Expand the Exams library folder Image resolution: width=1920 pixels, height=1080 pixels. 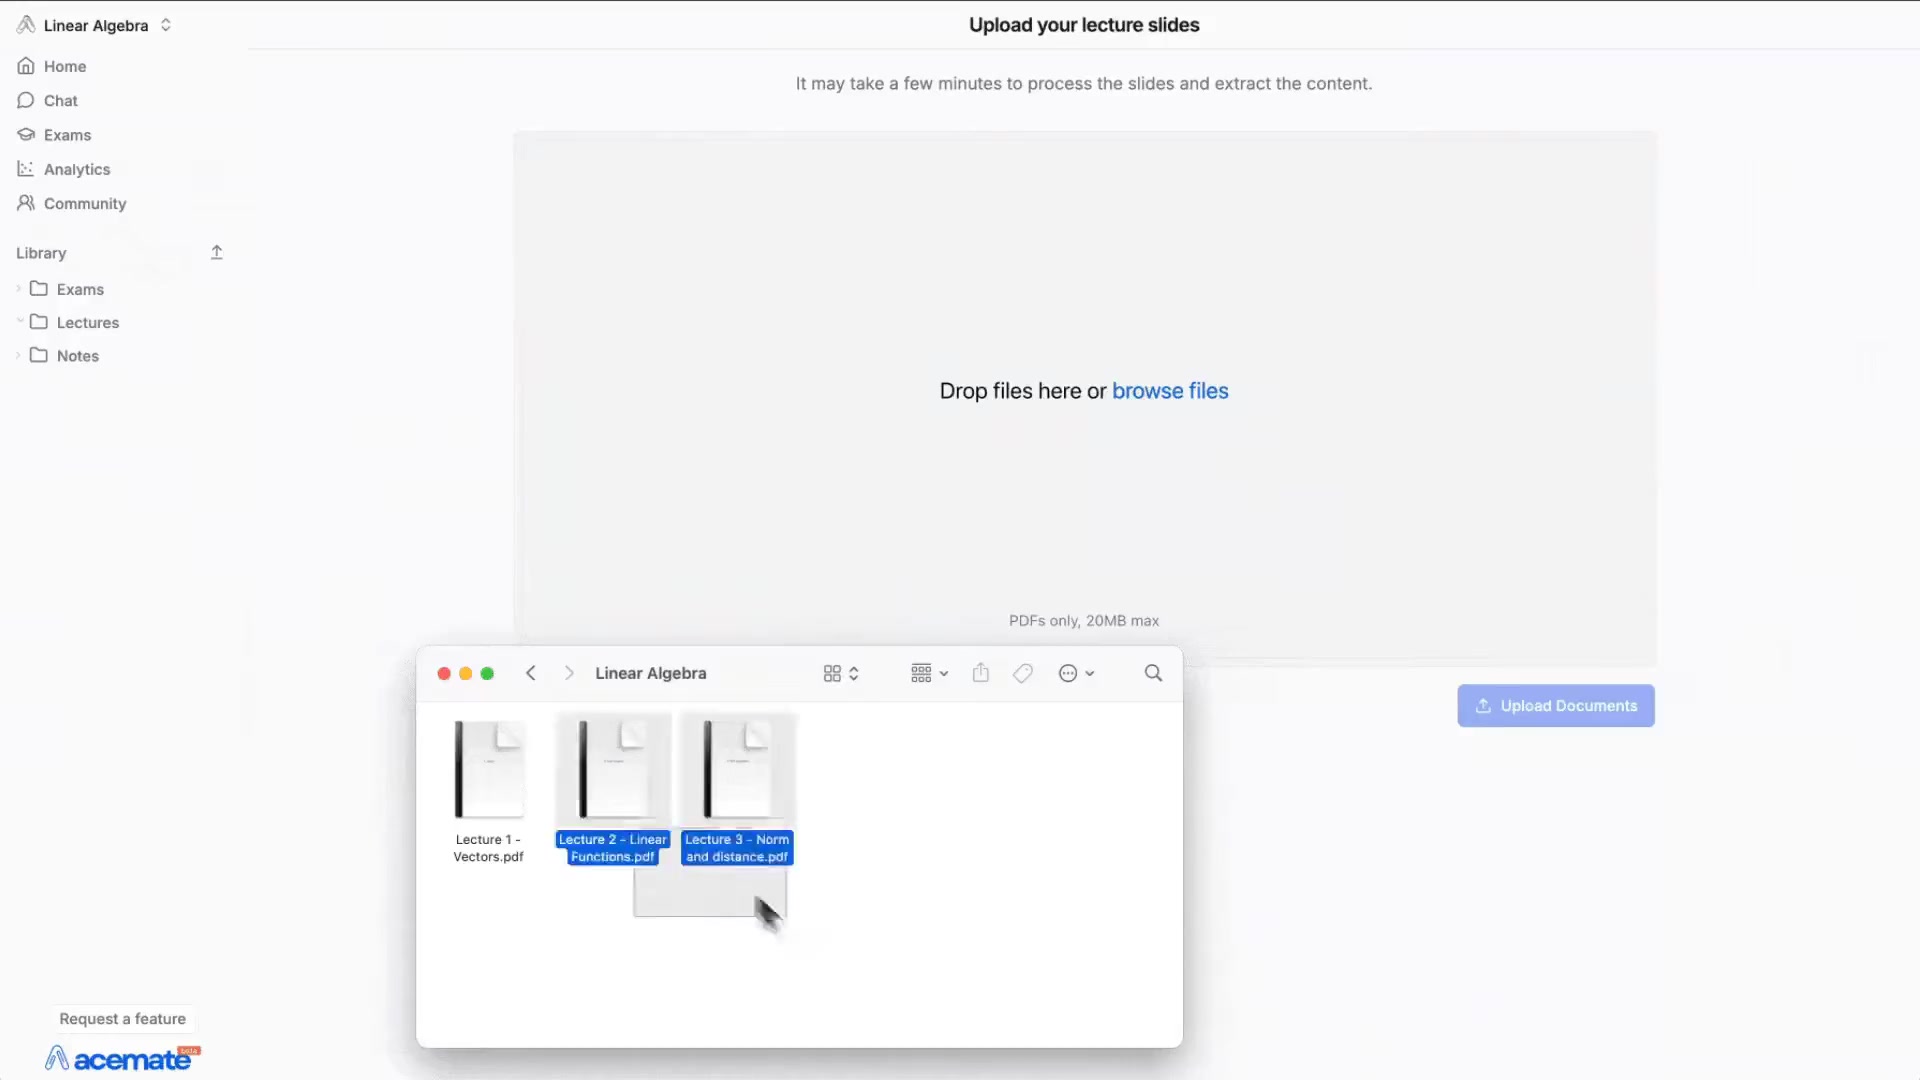(19, 289)
